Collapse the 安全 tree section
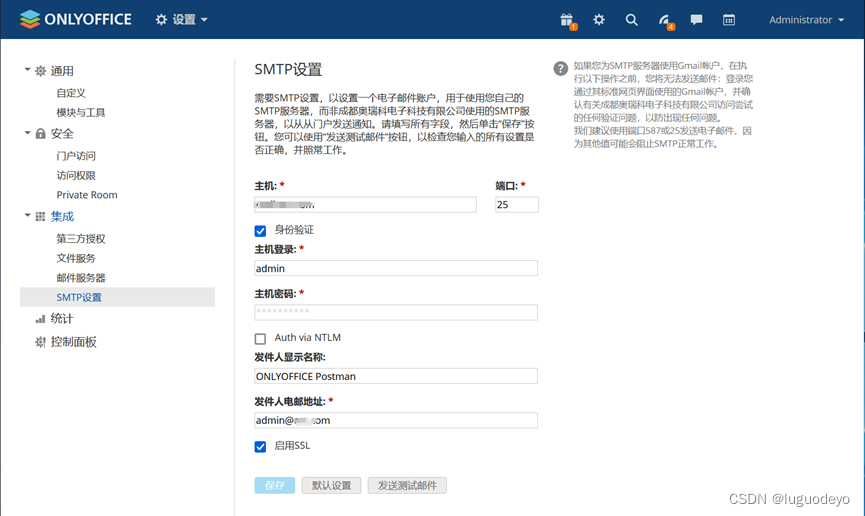 click(x=27, y=132)
